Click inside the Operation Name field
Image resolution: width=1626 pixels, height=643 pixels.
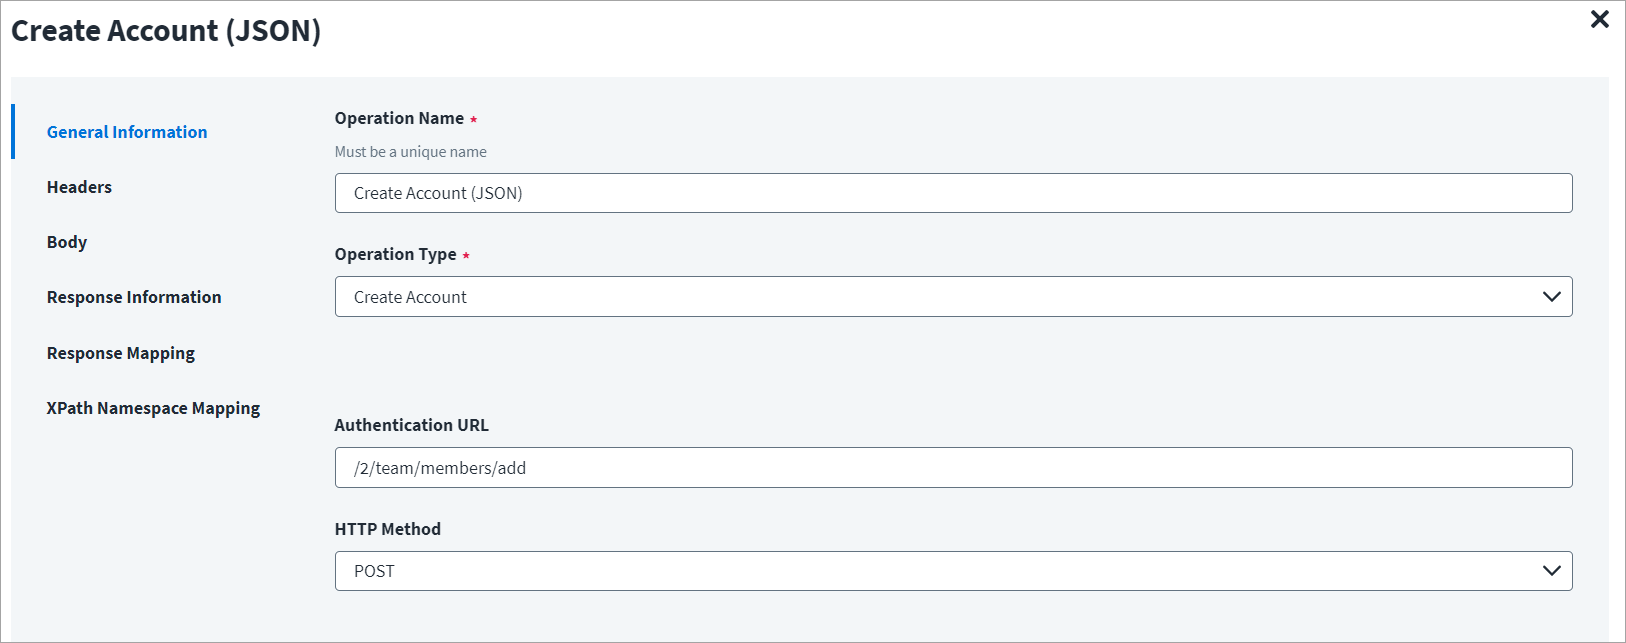[x=952, y=193]
